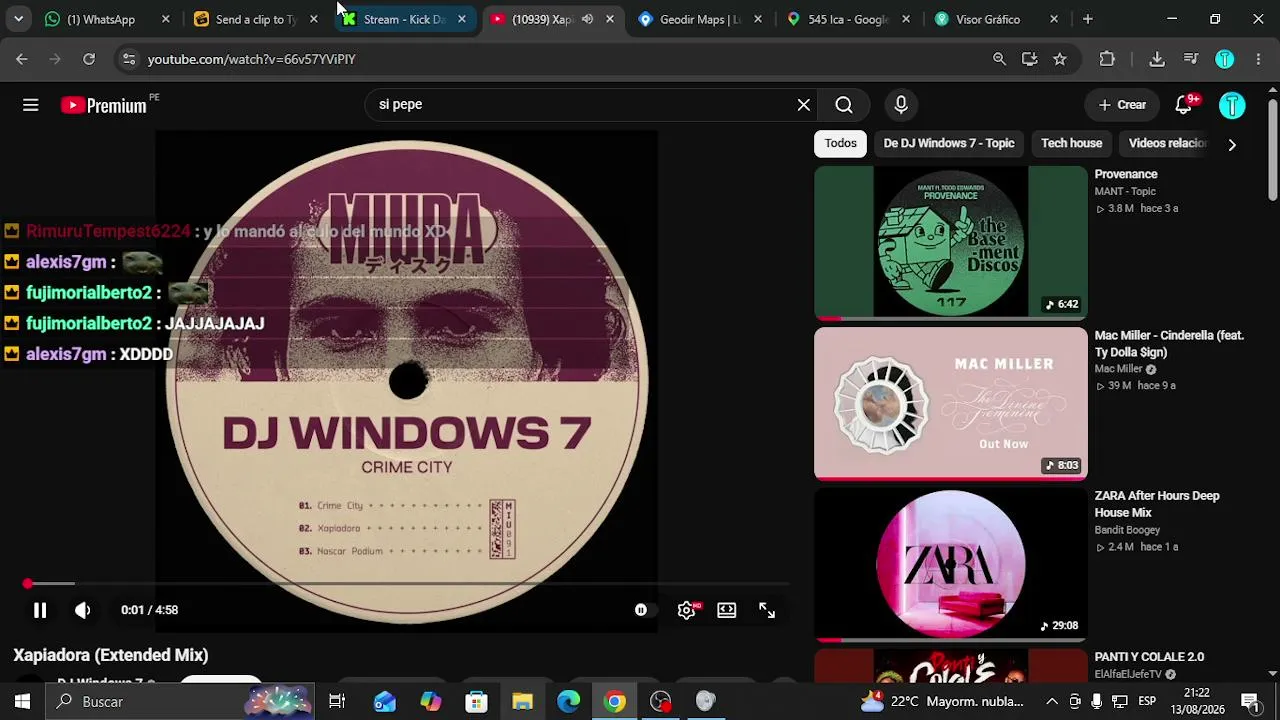Enter fullscreen video mode
This screenshot has width=1280, height=720.
(x=767, y=610)
